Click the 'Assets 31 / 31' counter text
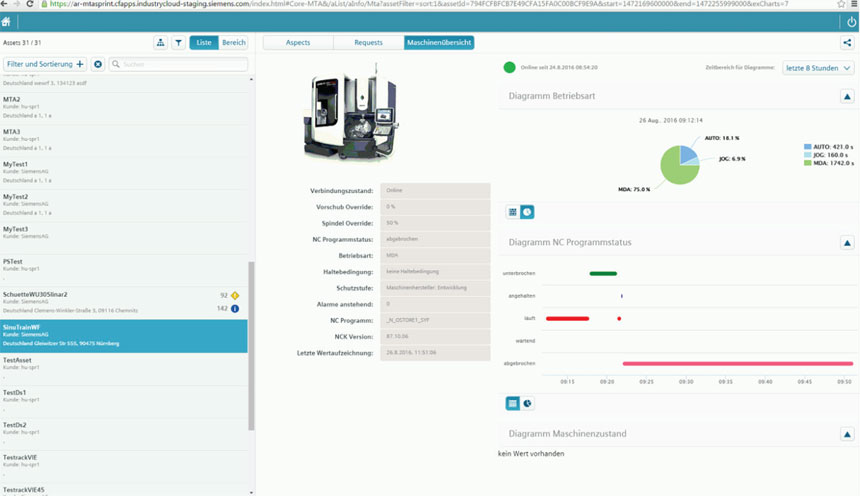The image size is (860, 496). (22, 43)
